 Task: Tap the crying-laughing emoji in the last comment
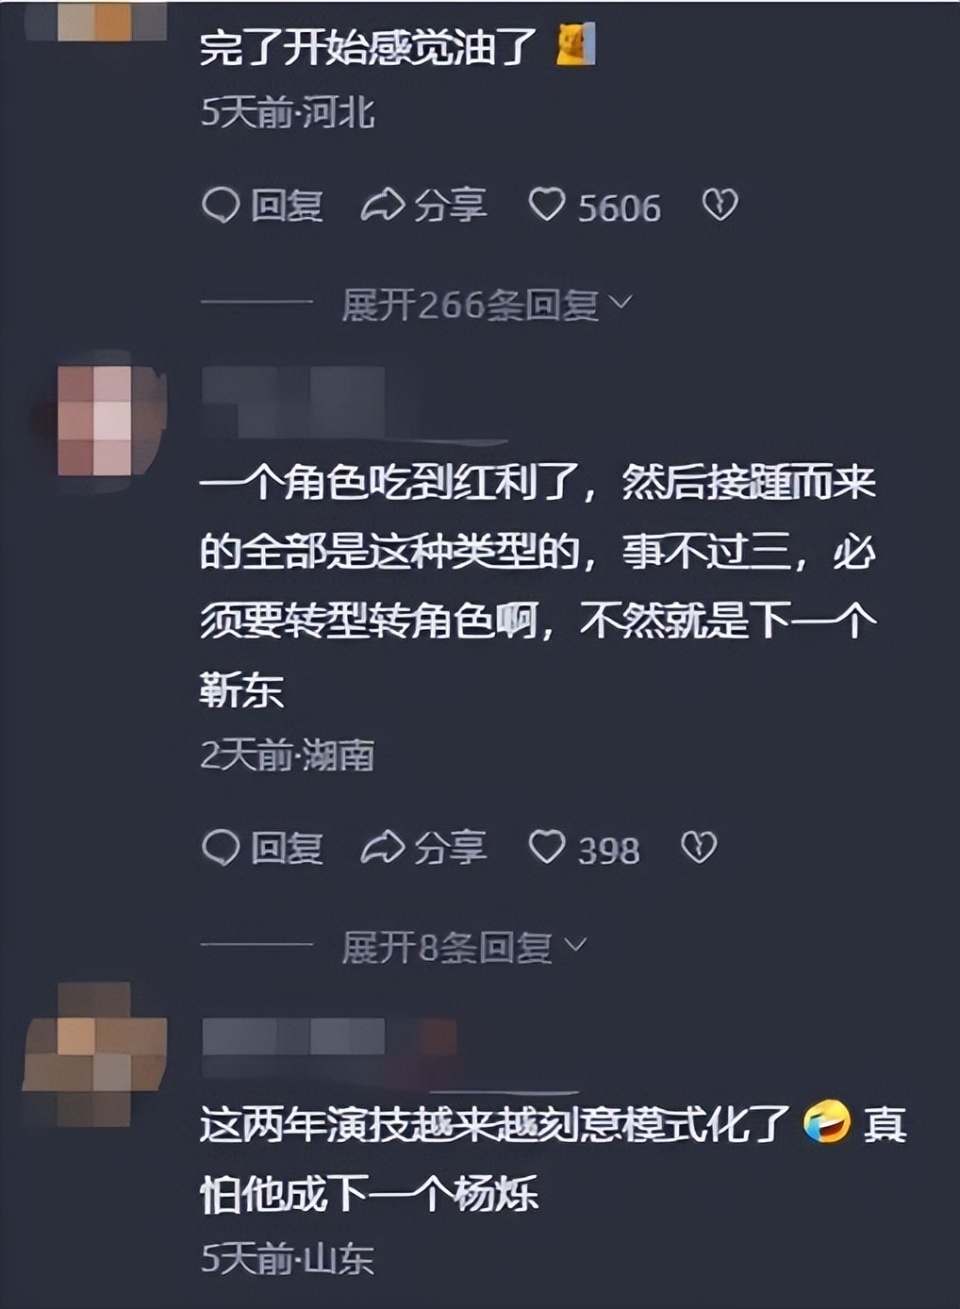tap(826, 1123)
